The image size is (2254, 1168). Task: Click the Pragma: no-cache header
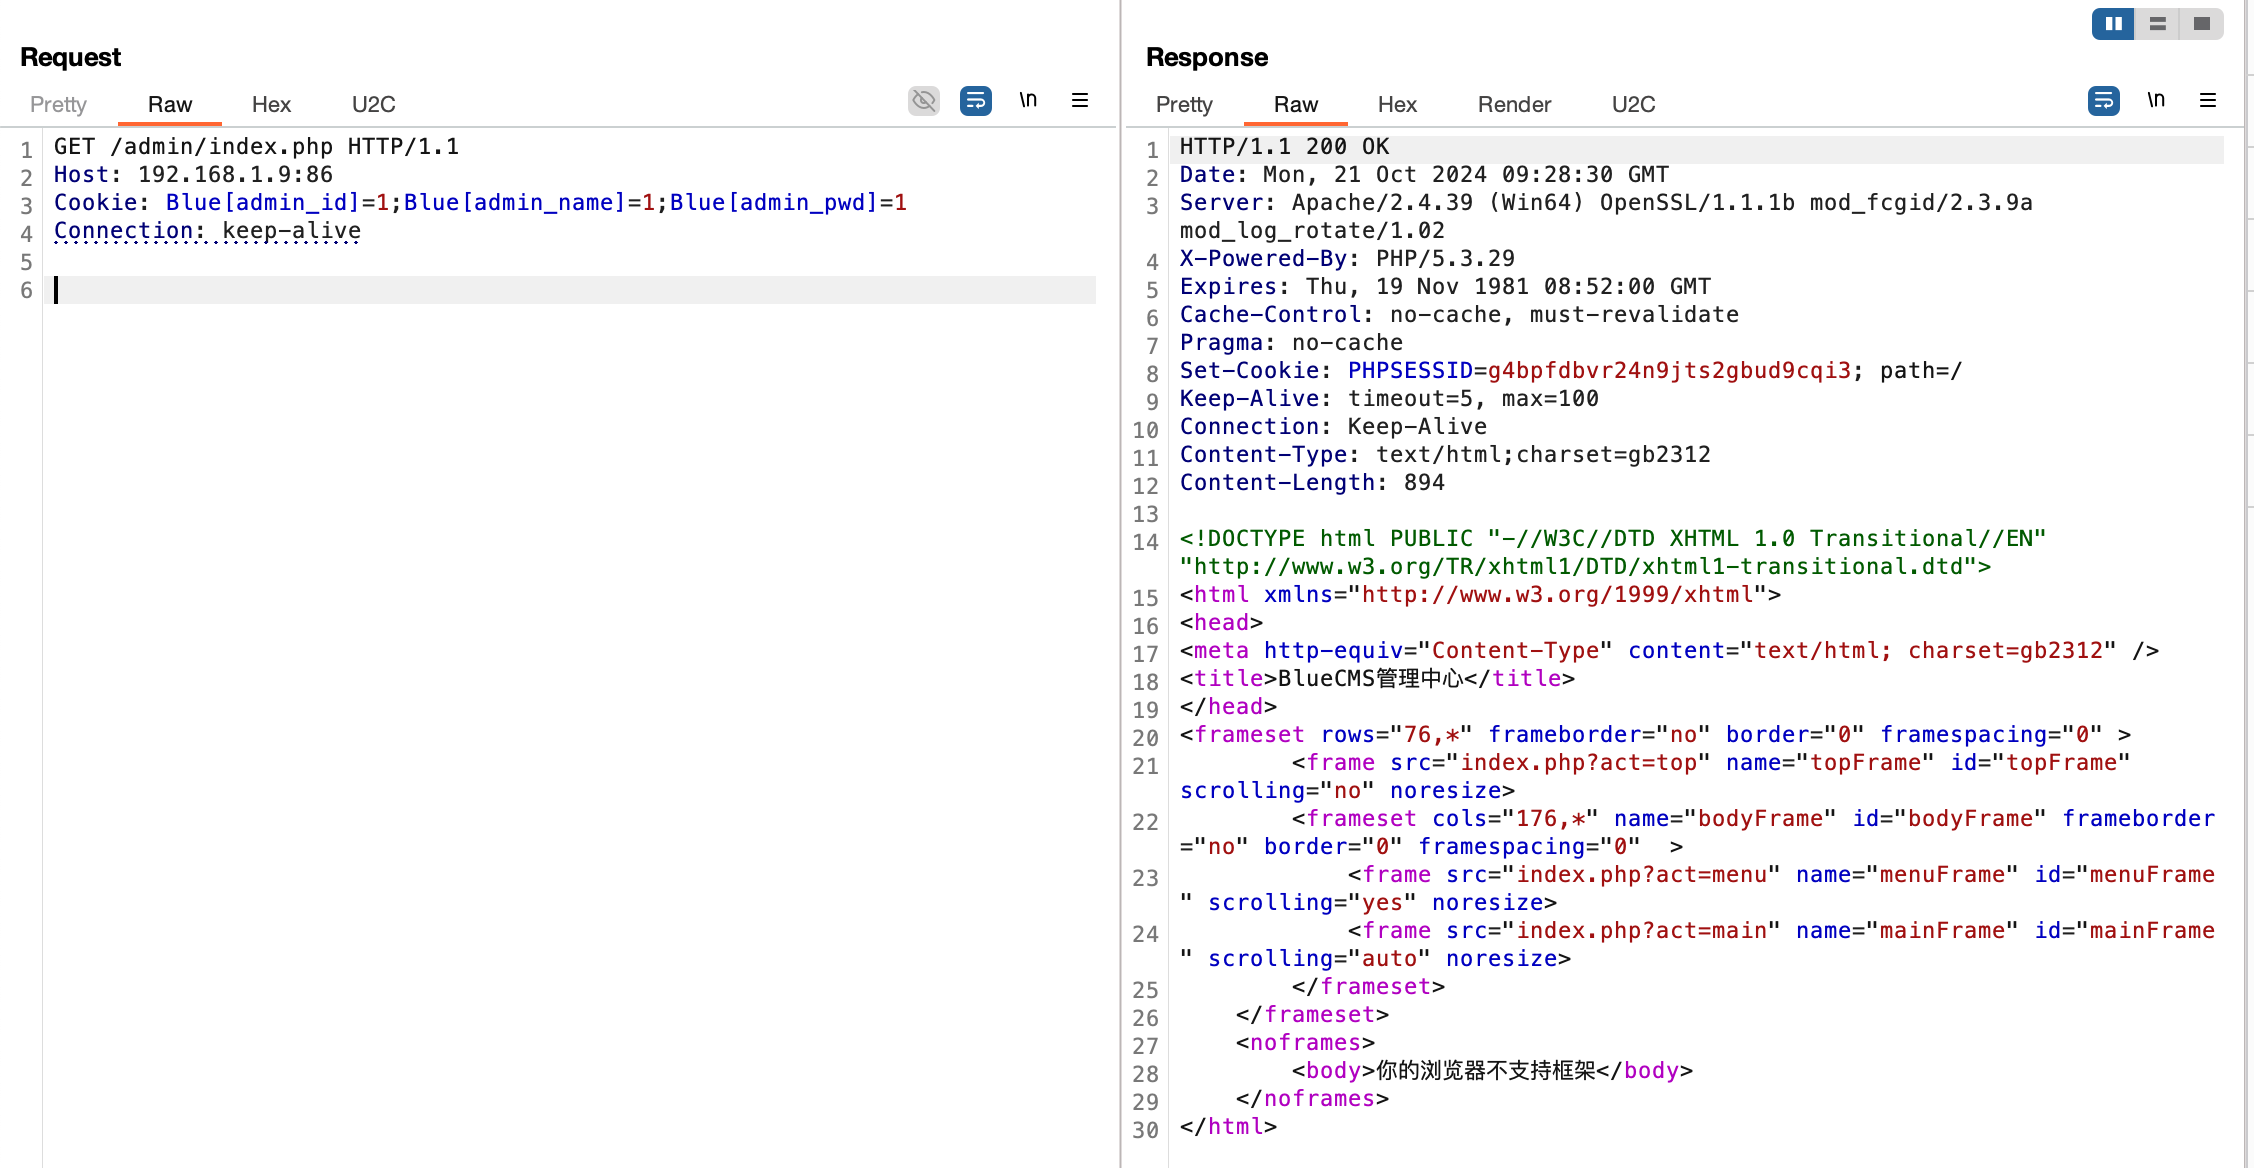click(x=1291, y=342)
